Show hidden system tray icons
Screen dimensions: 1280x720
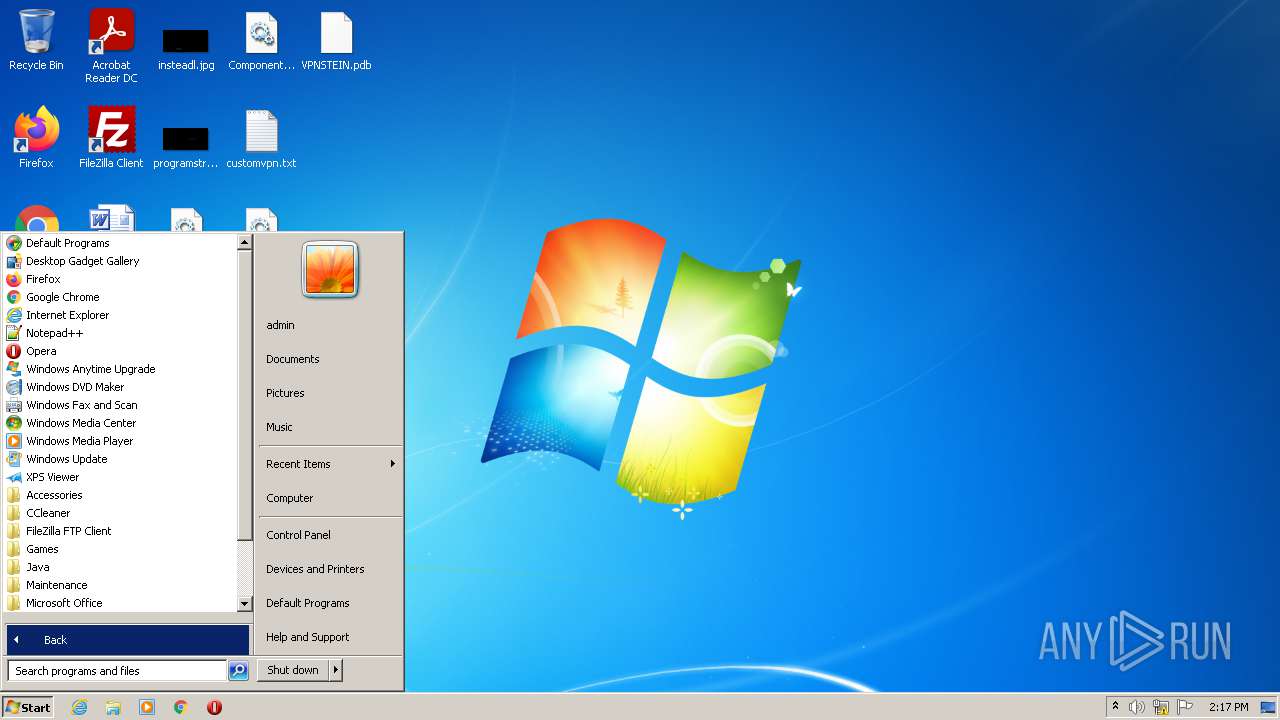click(1116, 707)
